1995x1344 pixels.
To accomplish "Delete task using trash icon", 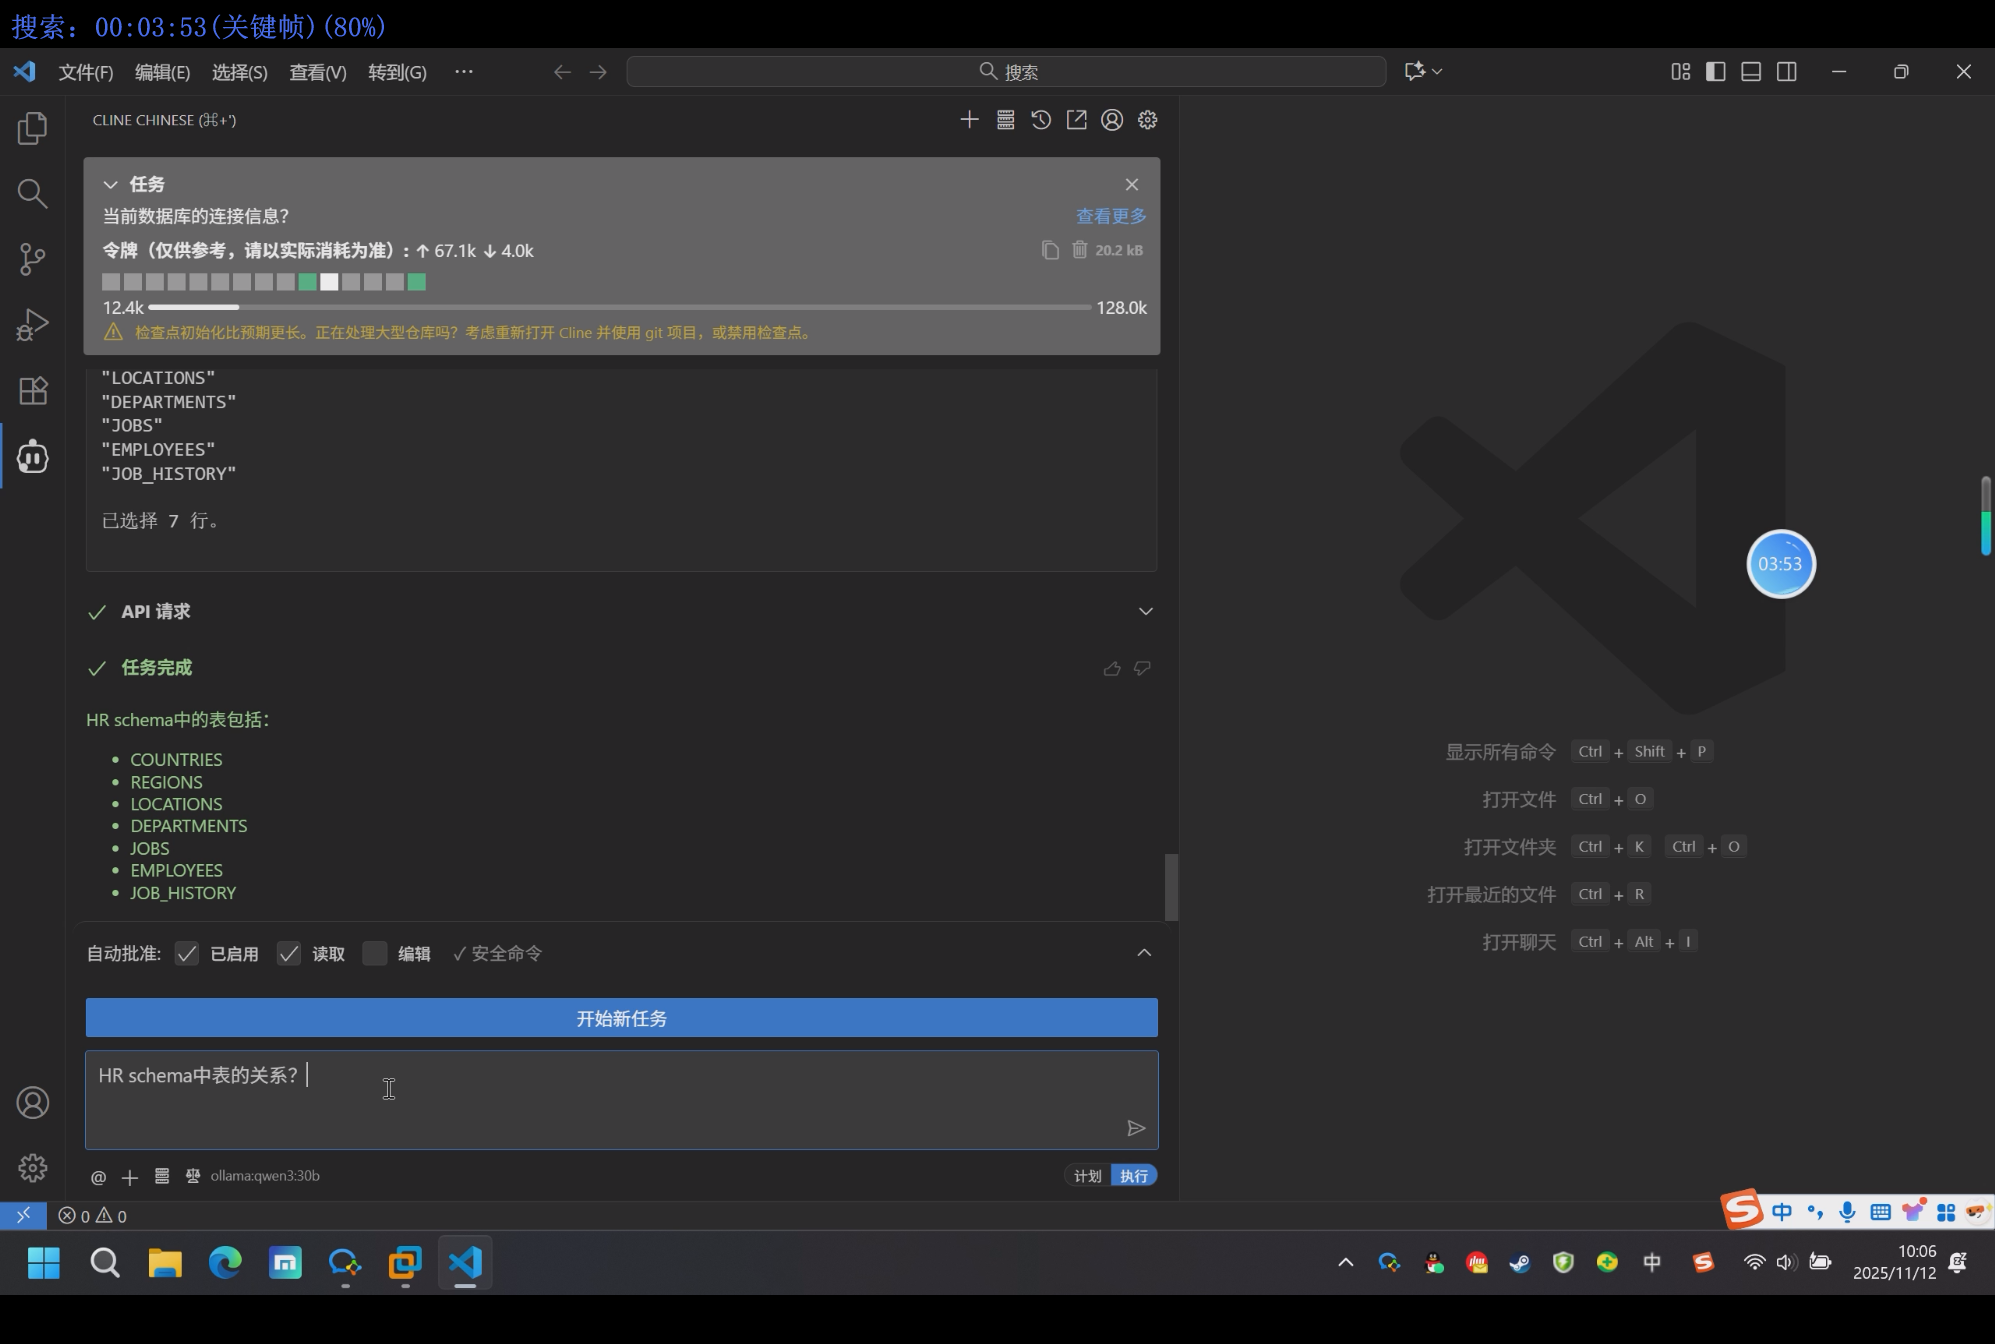I will tap(1080, 250).
